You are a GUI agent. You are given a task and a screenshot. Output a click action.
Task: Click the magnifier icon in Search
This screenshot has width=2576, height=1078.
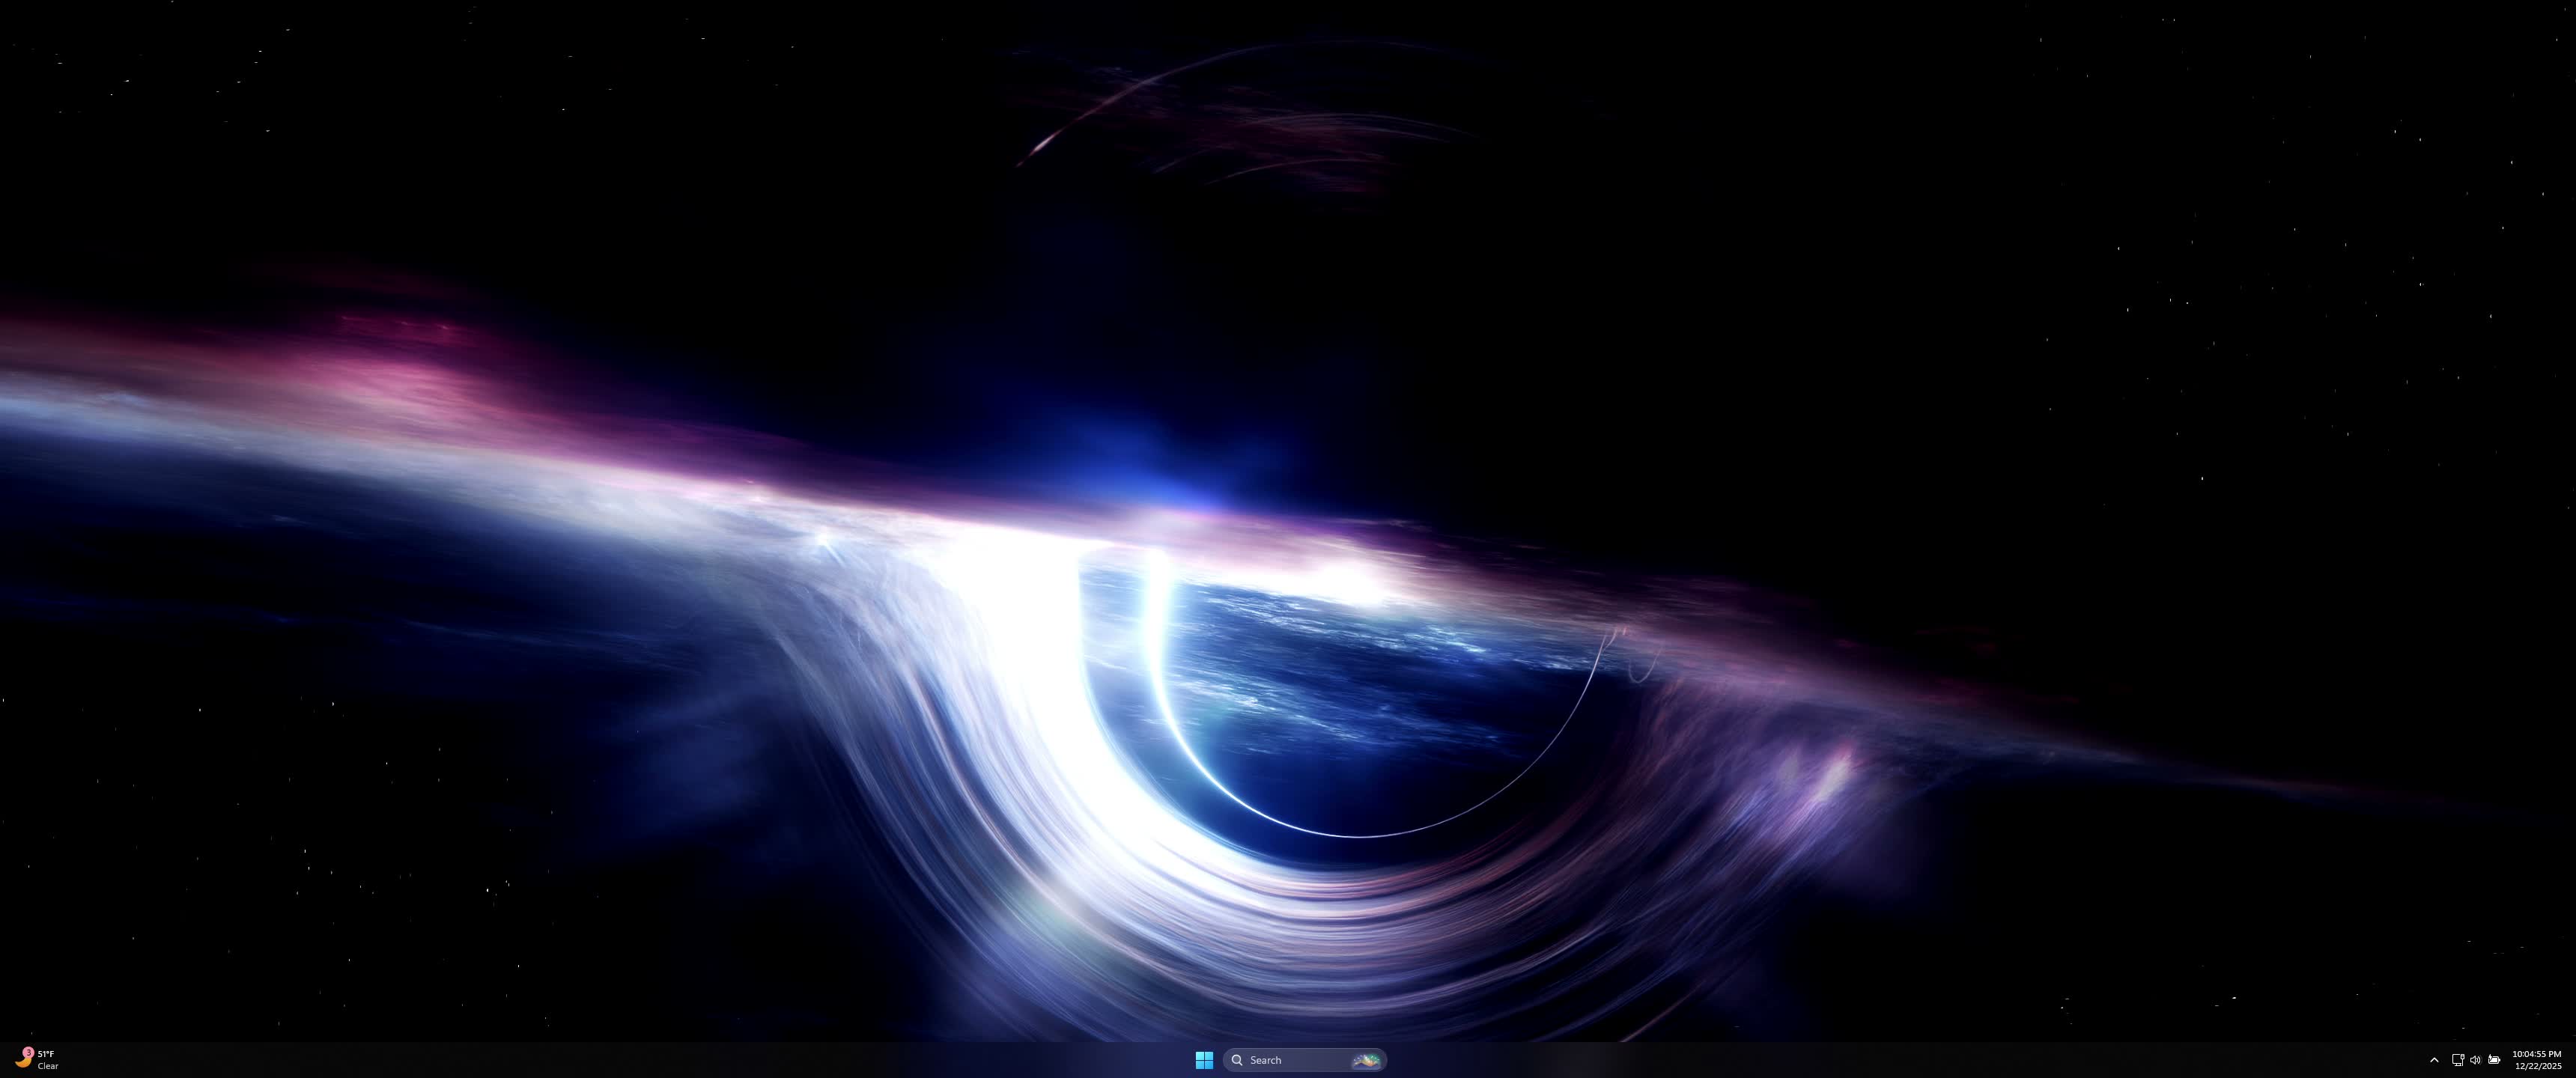(1237, 1060)
